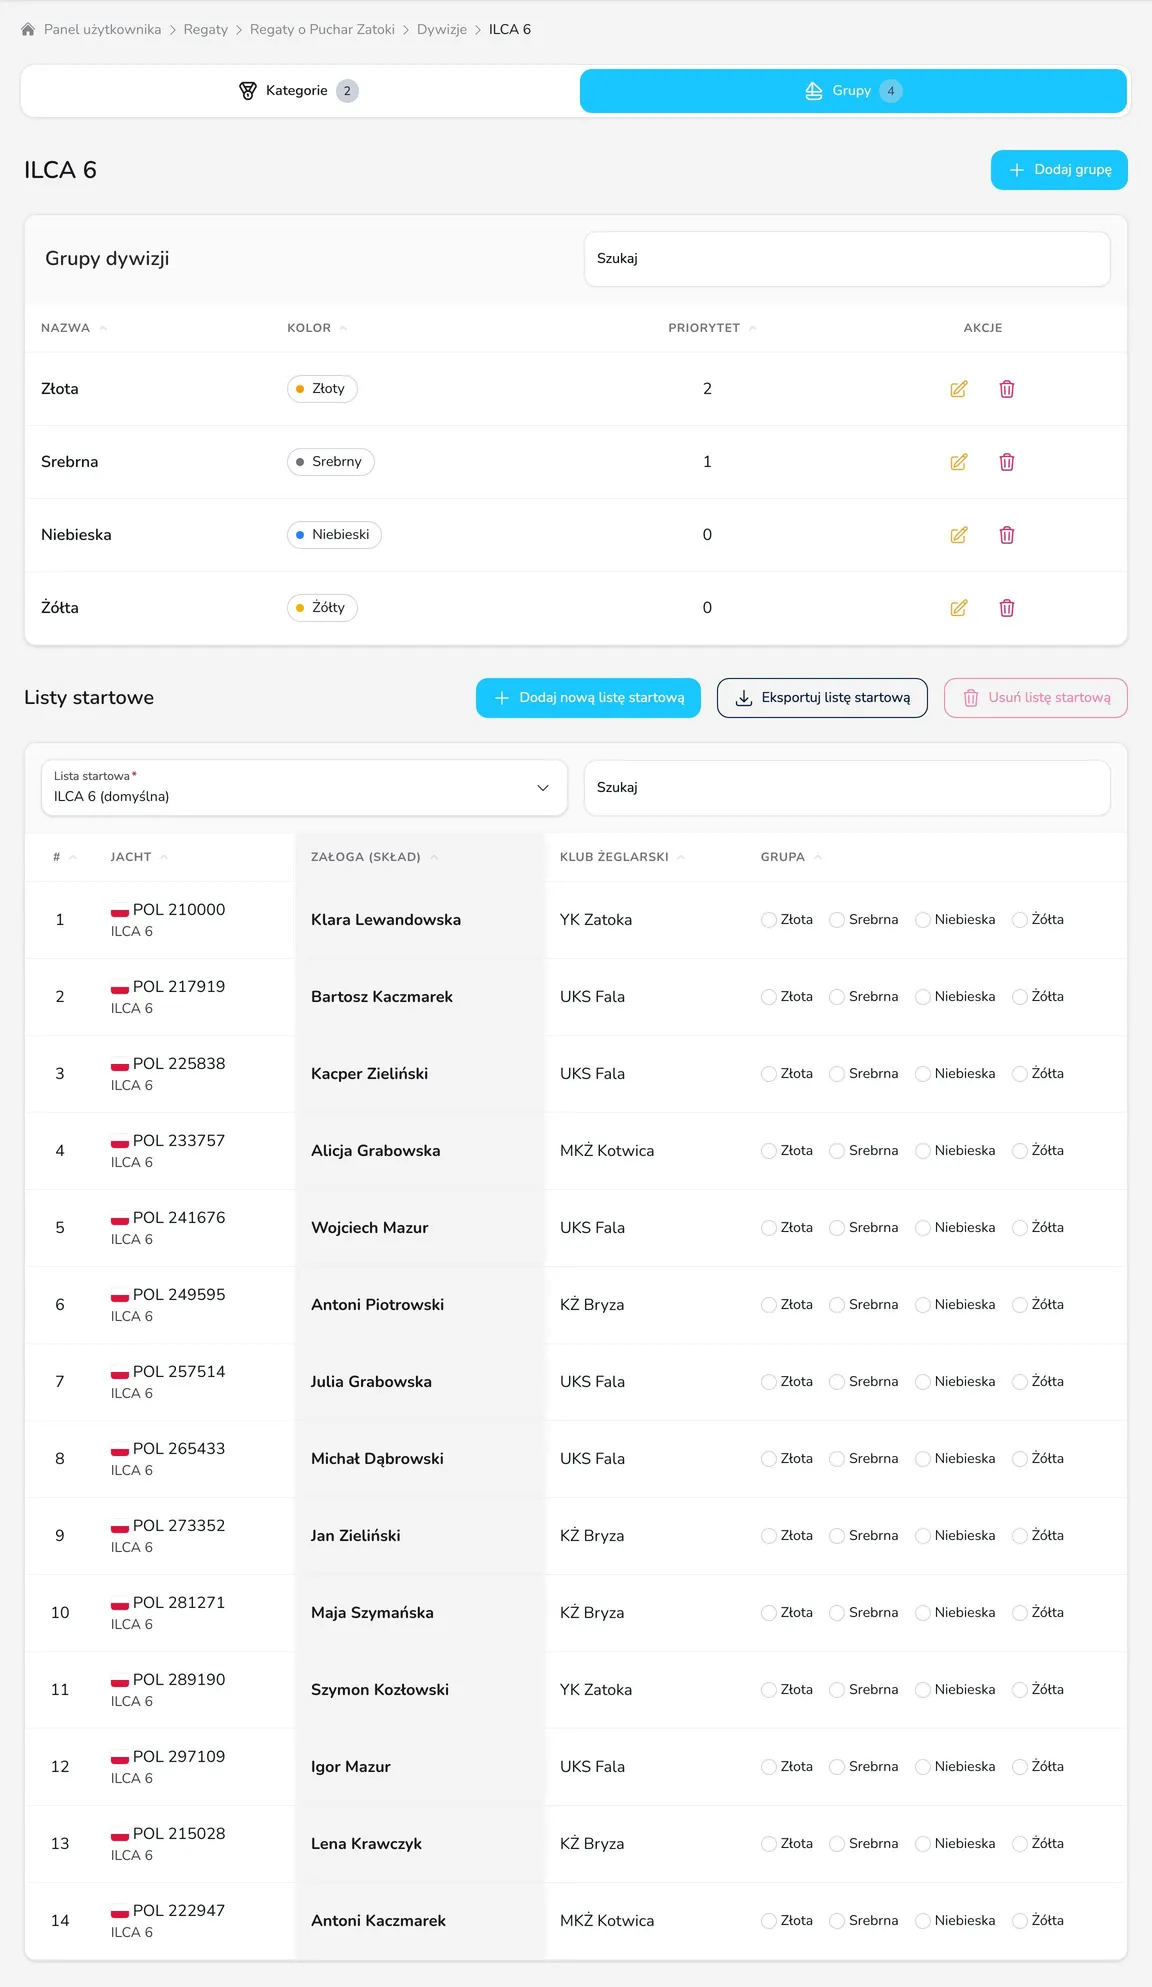Image resolution: width=1152 pixels, height=1987 pixels.
Task: Click the Złoty color chip
Action: (322, 389)
